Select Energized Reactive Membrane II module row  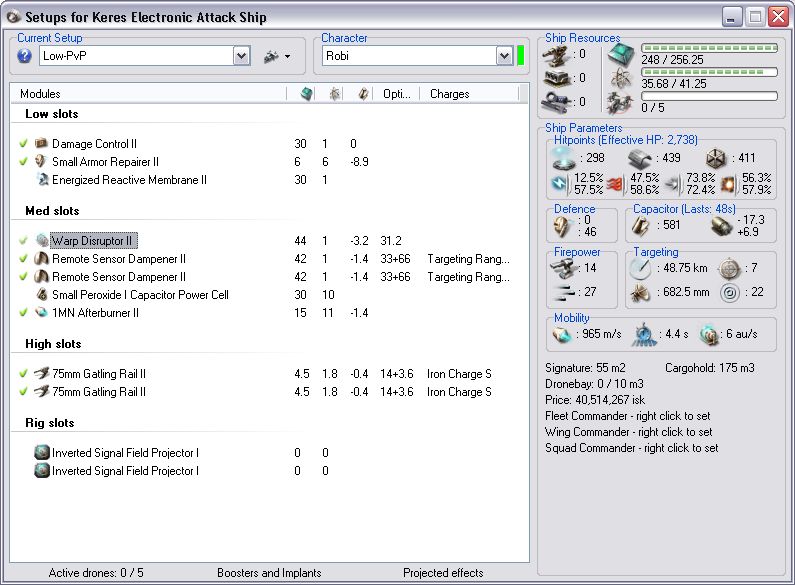[x=269, y=180]
